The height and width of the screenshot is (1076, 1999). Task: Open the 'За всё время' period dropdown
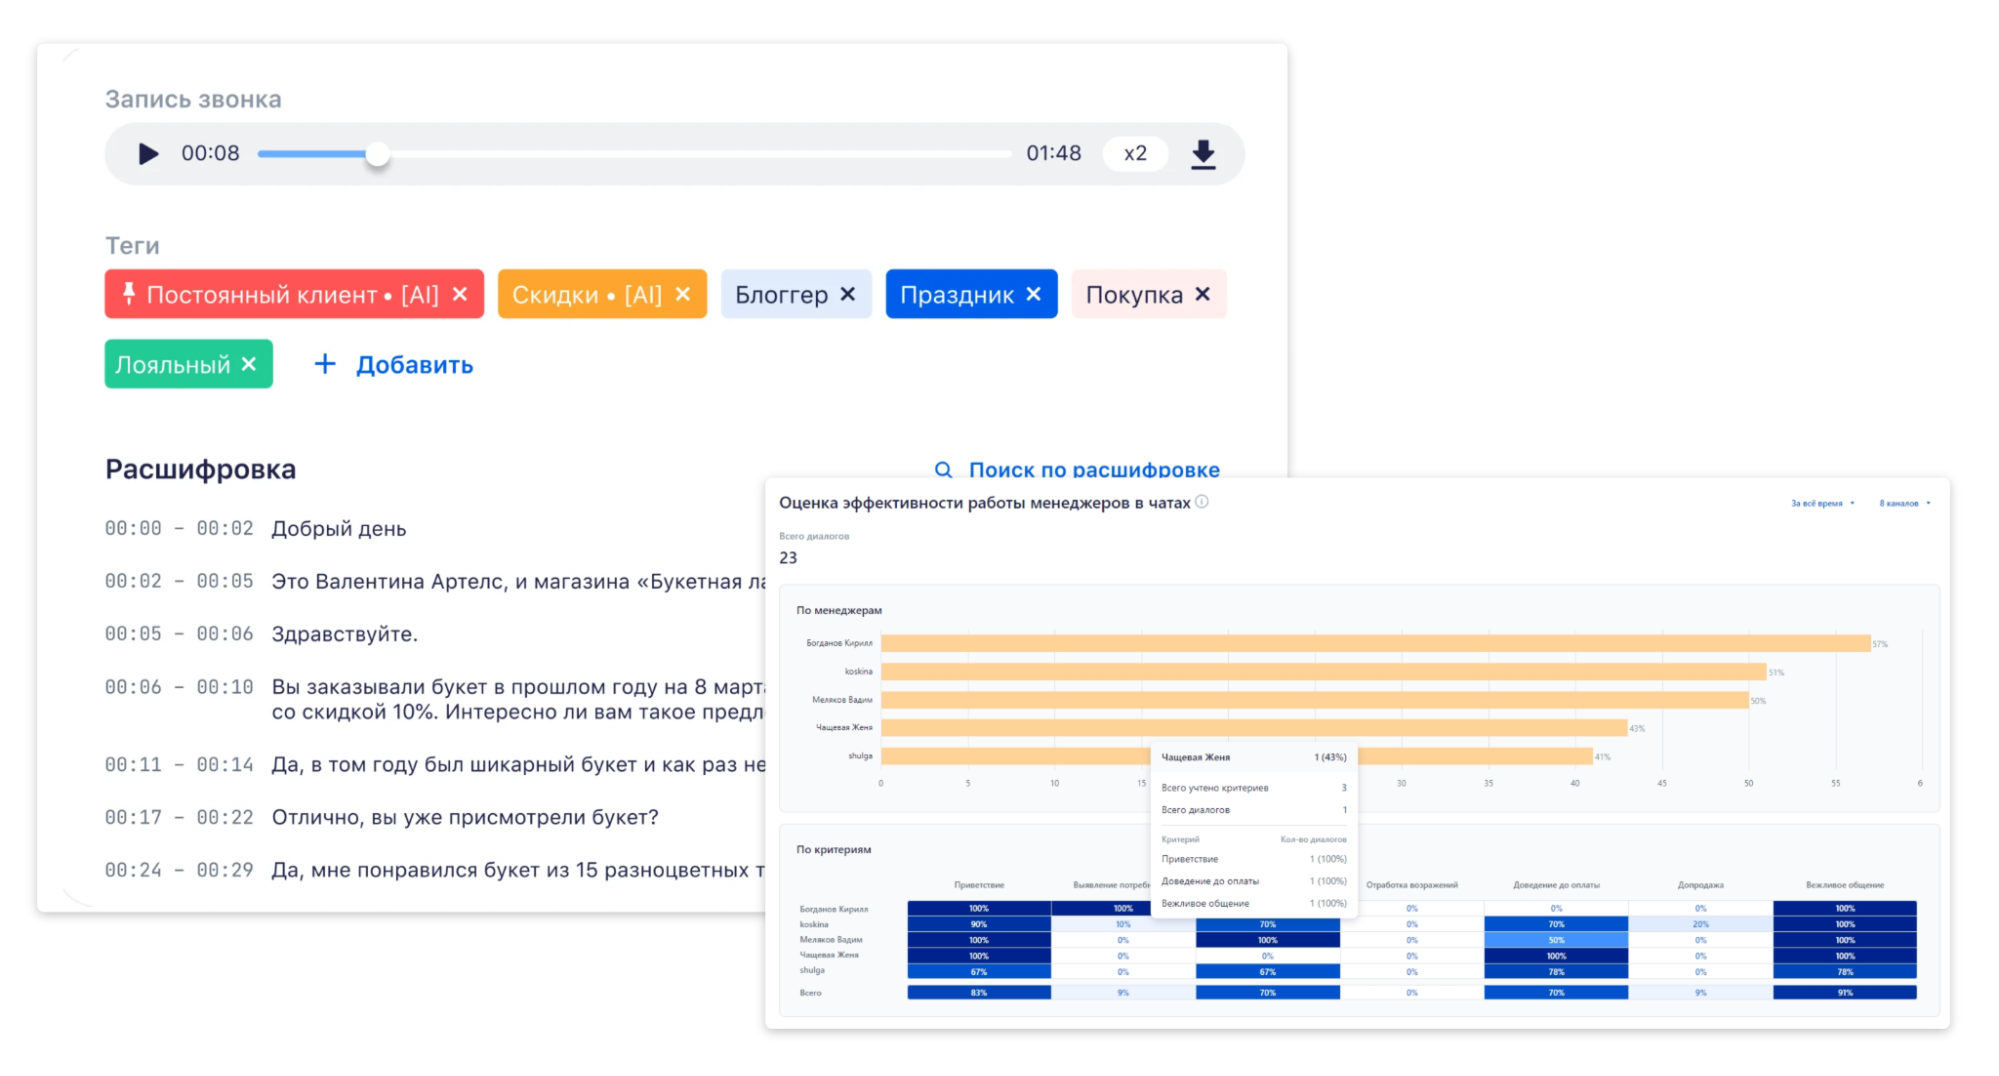click(1822, 503)
